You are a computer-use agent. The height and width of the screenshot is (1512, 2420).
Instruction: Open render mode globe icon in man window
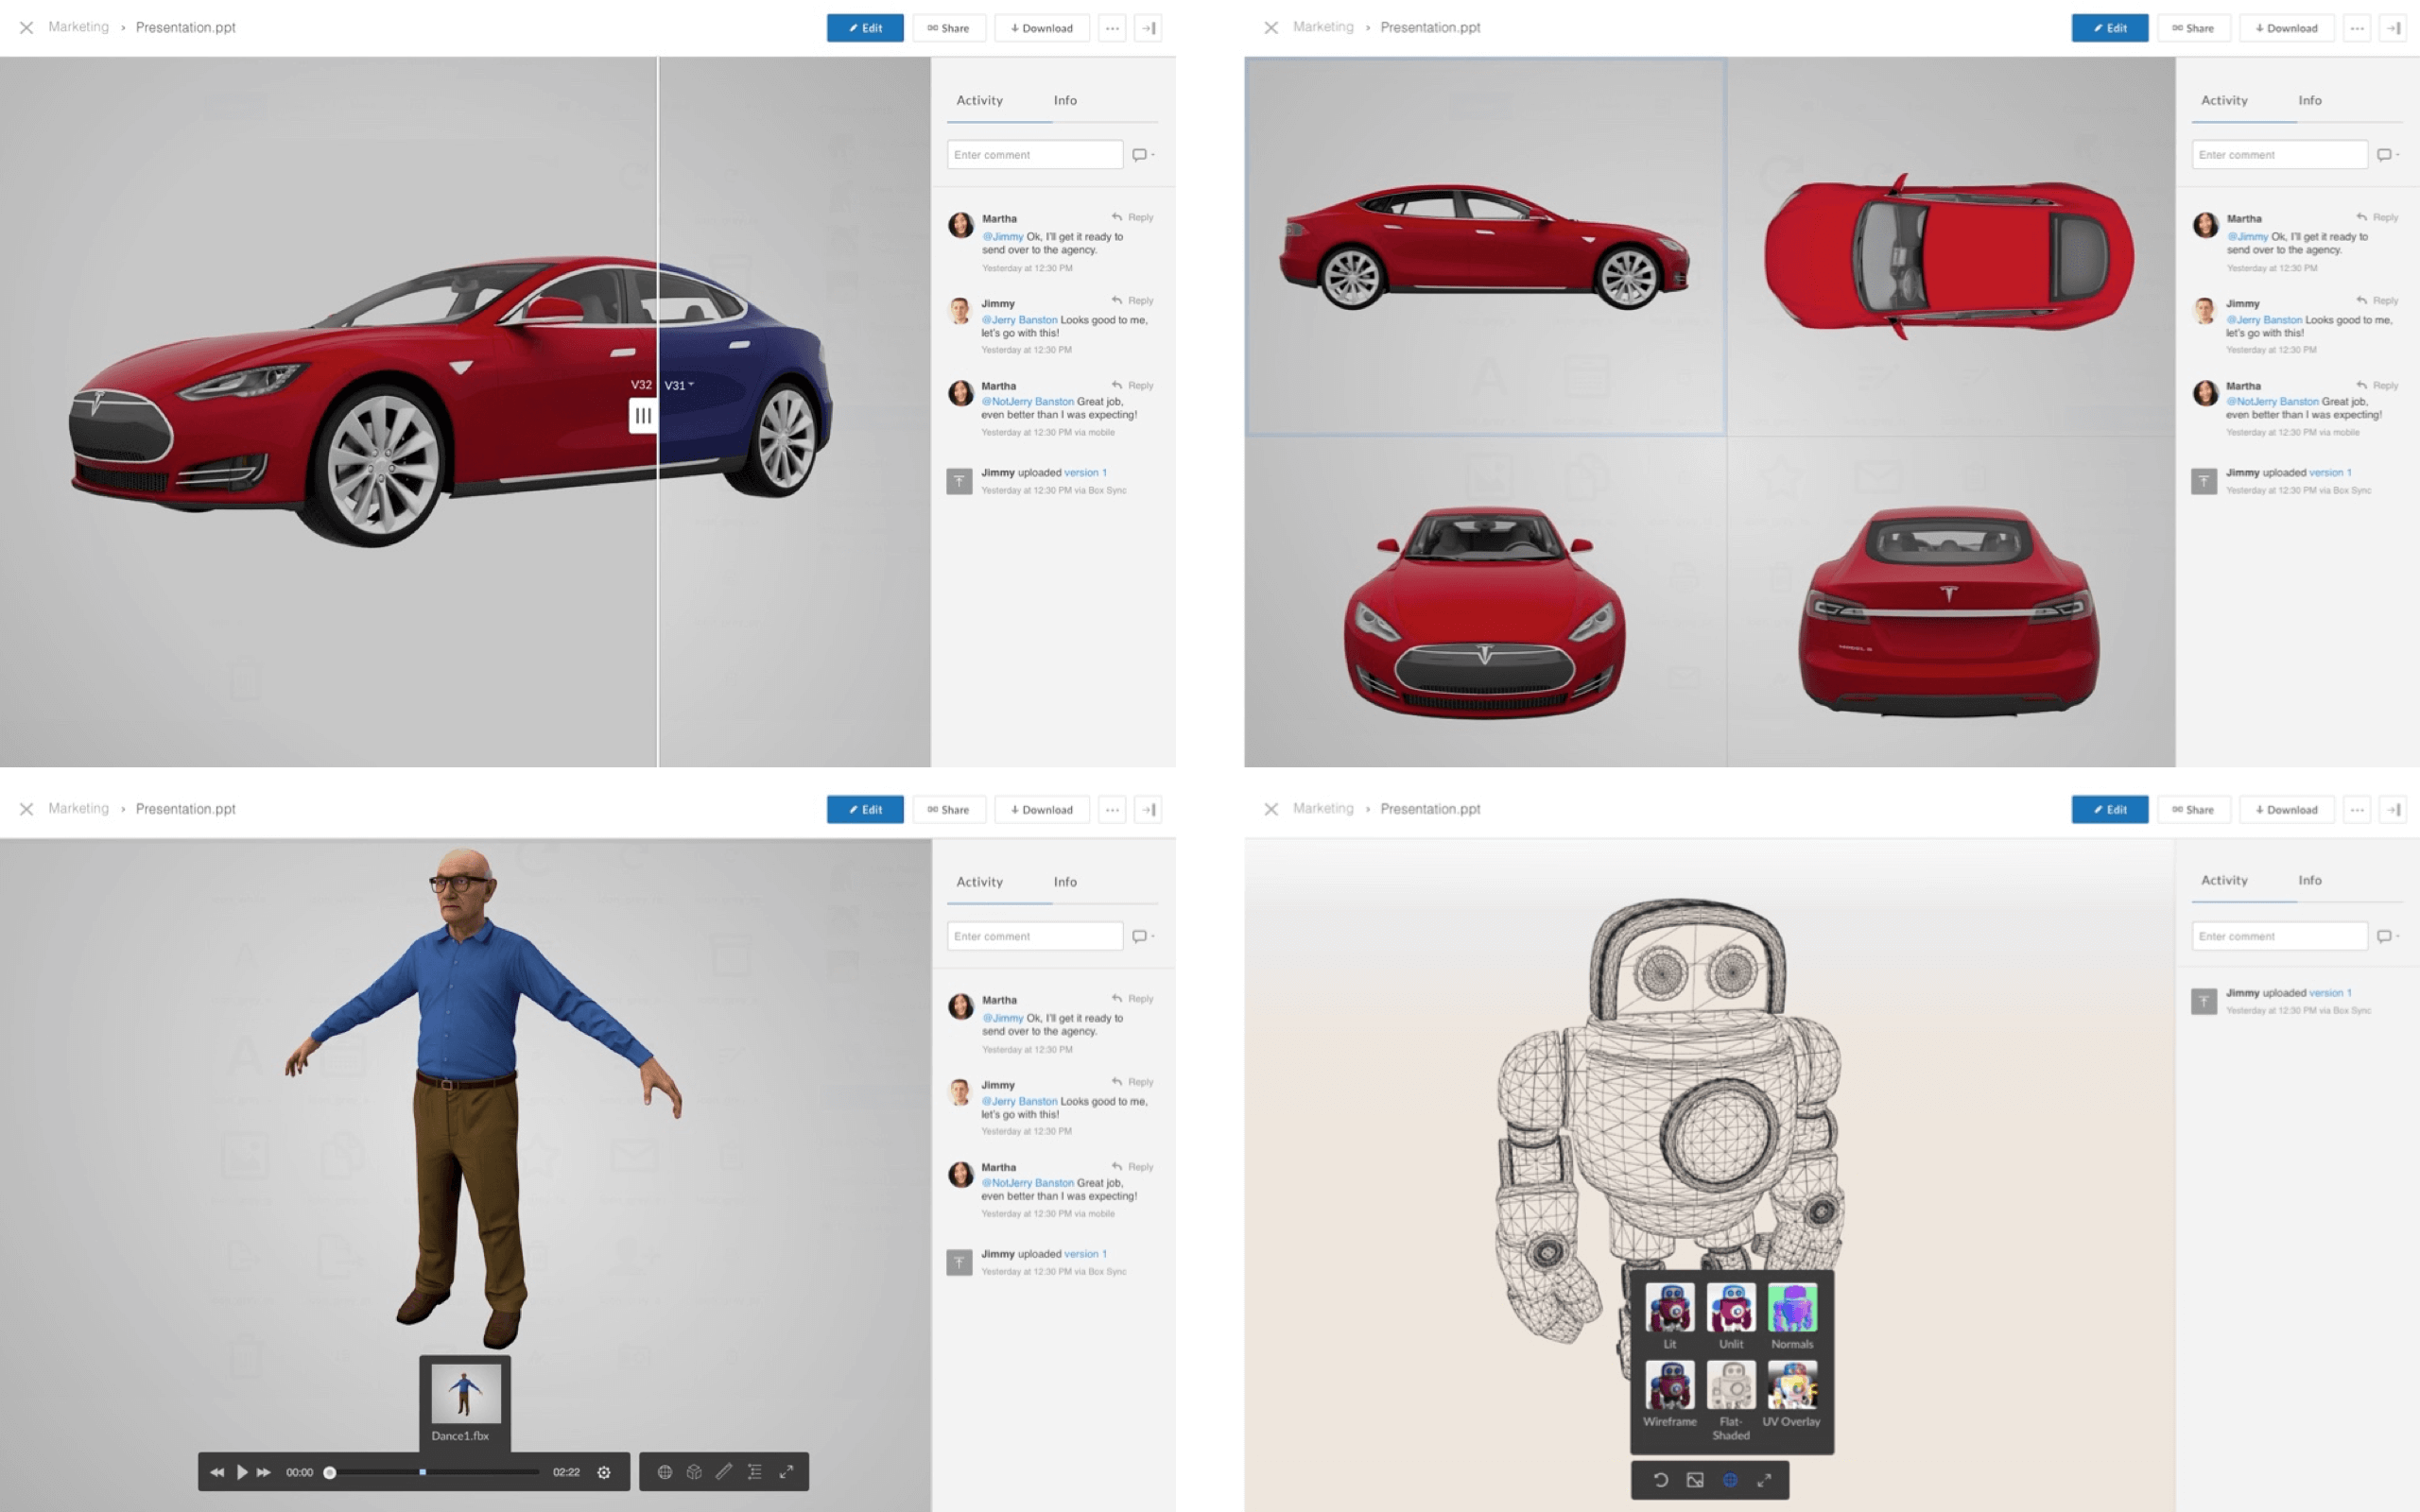(664, 1472)
